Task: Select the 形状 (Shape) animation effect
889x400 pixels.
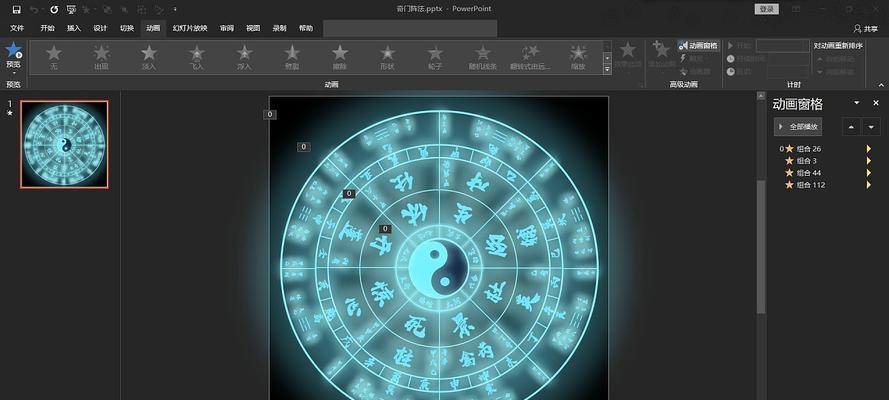Action: (387, 57)
